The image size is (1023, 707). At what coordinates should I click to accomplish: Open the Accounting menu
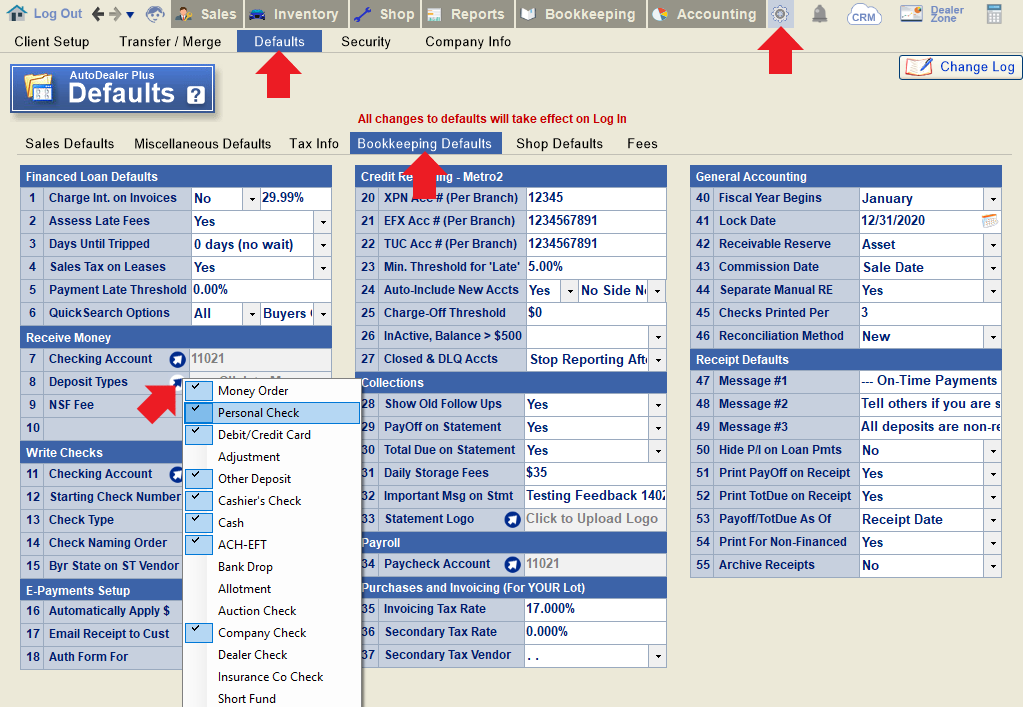(x=705, y=14)
